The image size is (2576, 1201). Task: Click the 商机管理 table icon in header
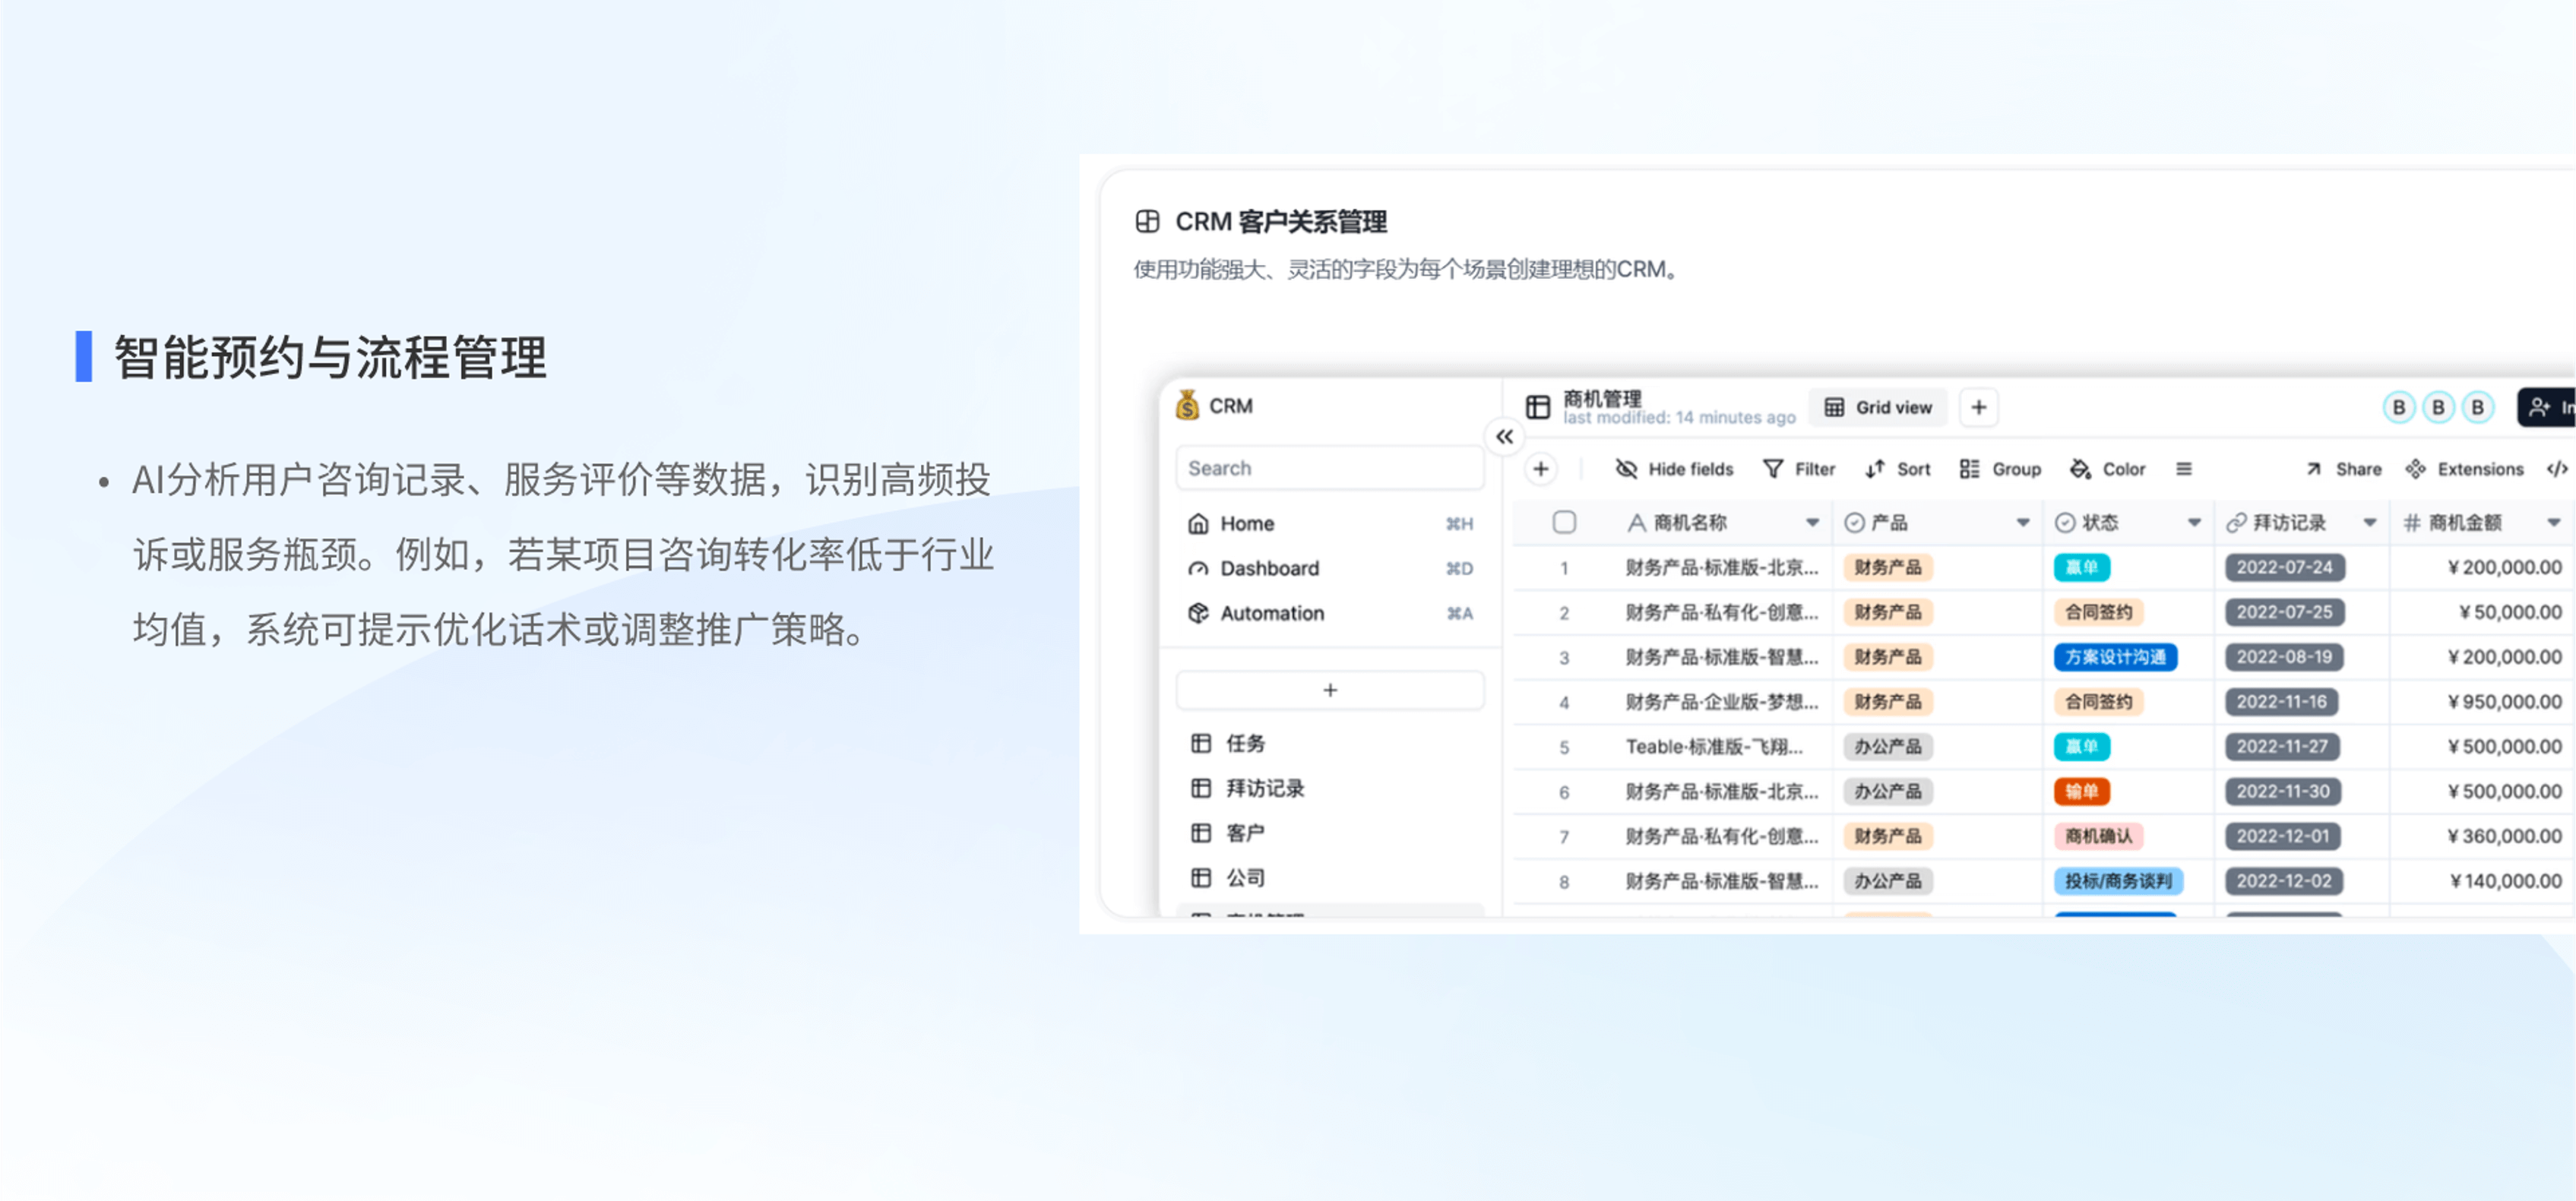point(1538,408)
